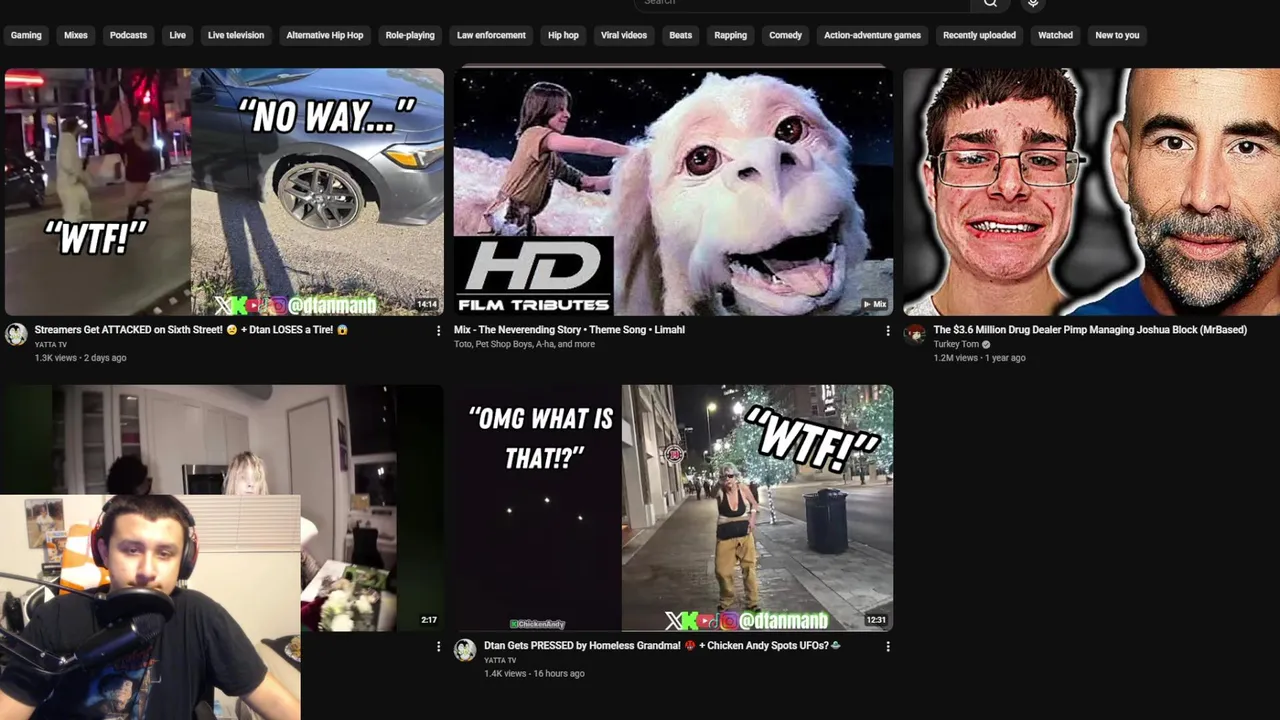Open Turkey Tom channel avatar
1280x720 pixels.
pyautogui.click(x=915, y=334)
